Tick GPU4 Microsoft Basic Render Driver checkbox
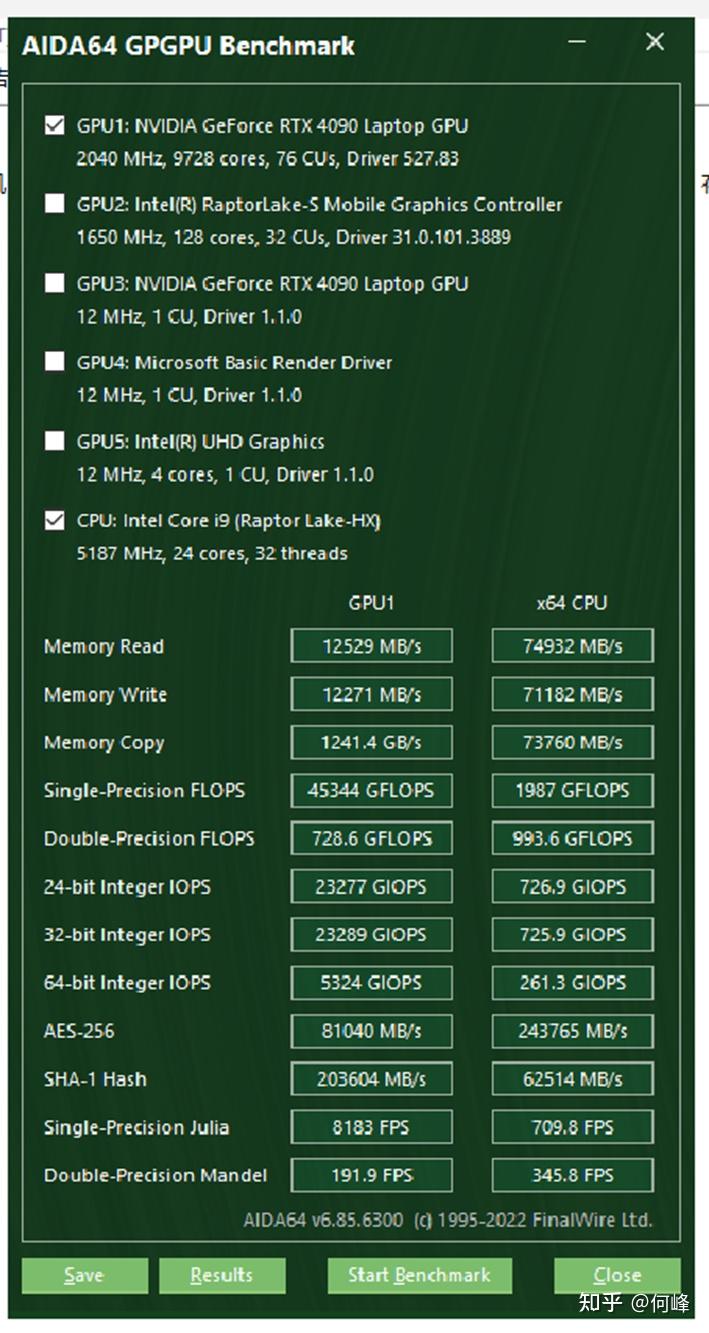 click(54, 362)
